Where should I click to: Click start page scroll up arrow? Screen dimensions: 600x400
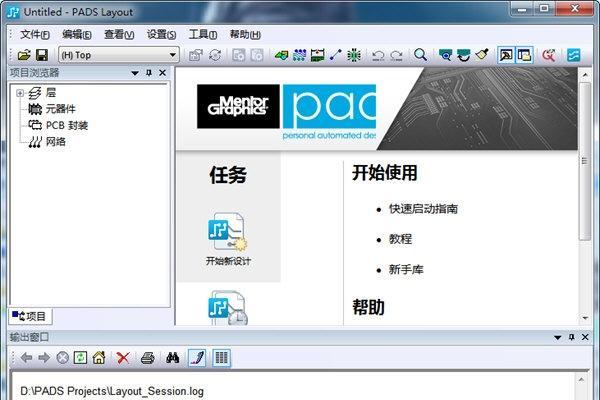coord(585,75)
